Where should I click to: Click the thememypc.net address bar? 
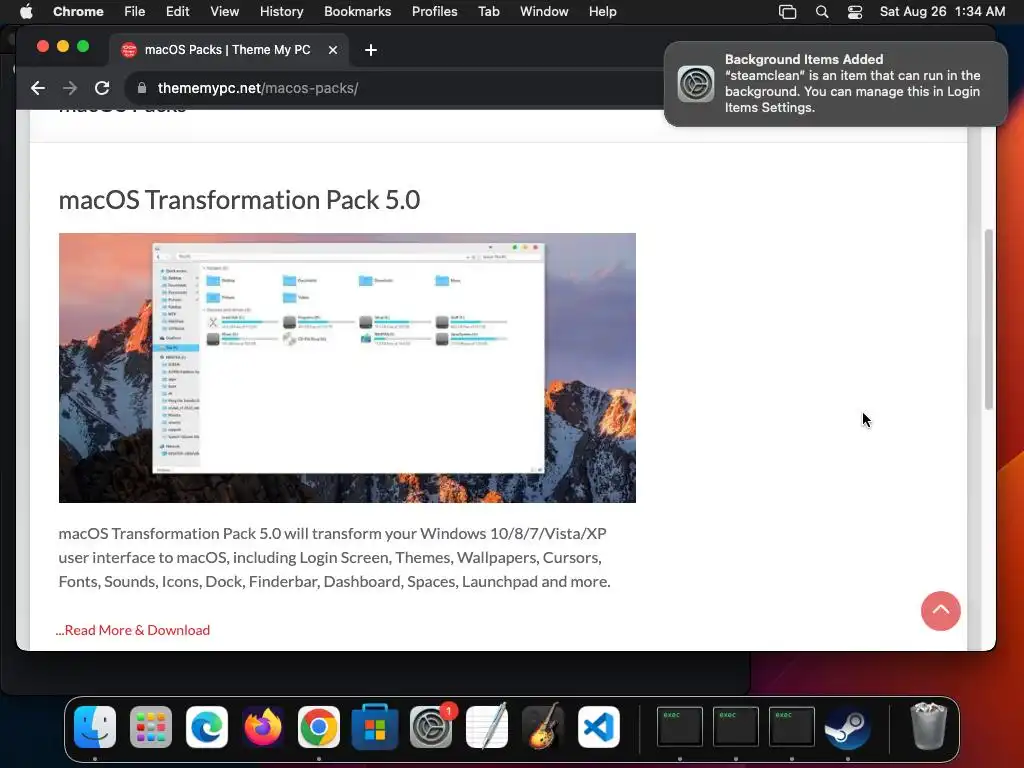395,88
